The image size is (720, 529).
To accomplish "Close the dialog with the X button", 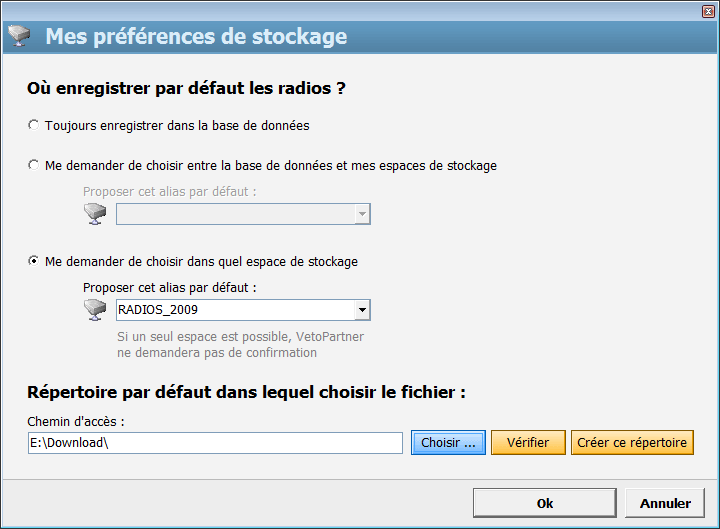I will click(x=708, y=10).
